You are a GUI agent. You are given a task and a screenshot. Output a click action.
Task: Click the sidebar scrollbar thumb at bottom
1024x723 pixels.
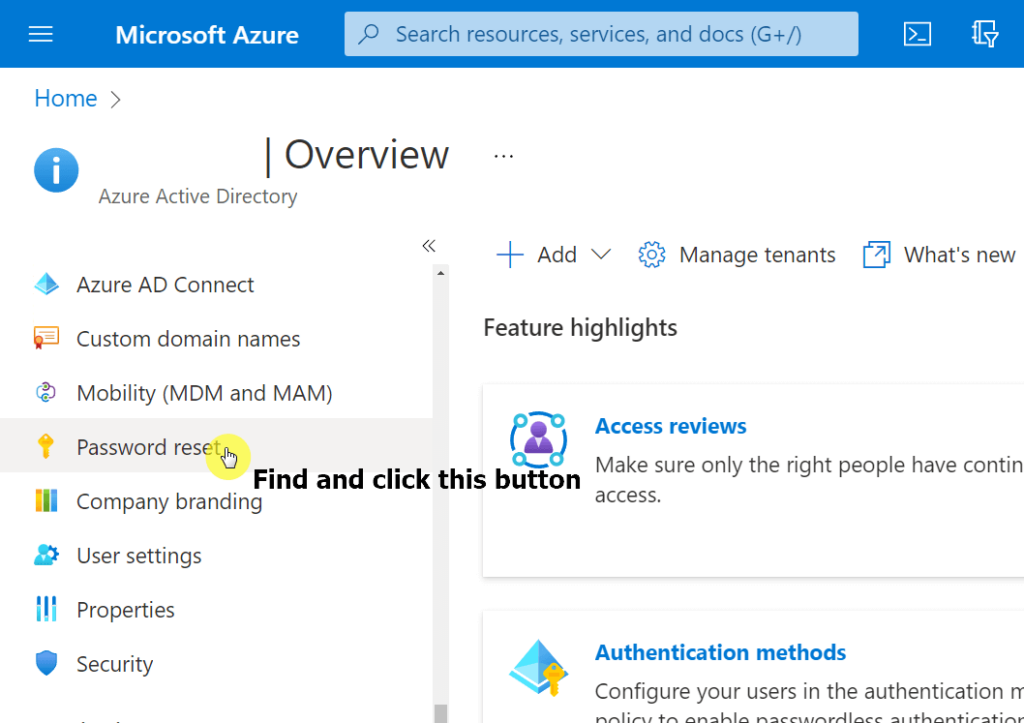pos(441,713)
